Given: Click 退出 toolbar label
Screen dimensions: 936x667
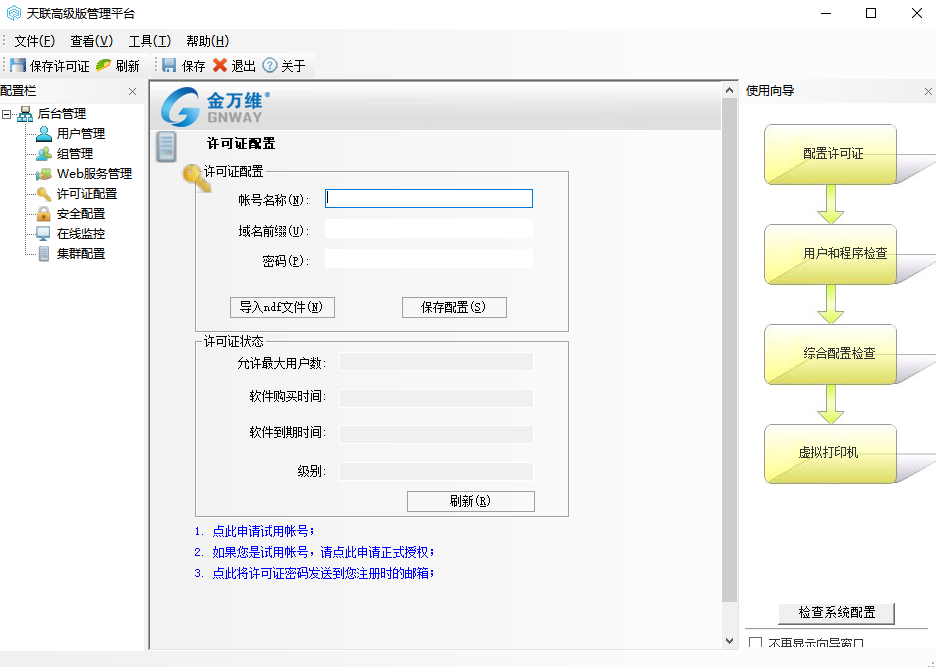Looking at the screenshot, I should tap(244, 66).
